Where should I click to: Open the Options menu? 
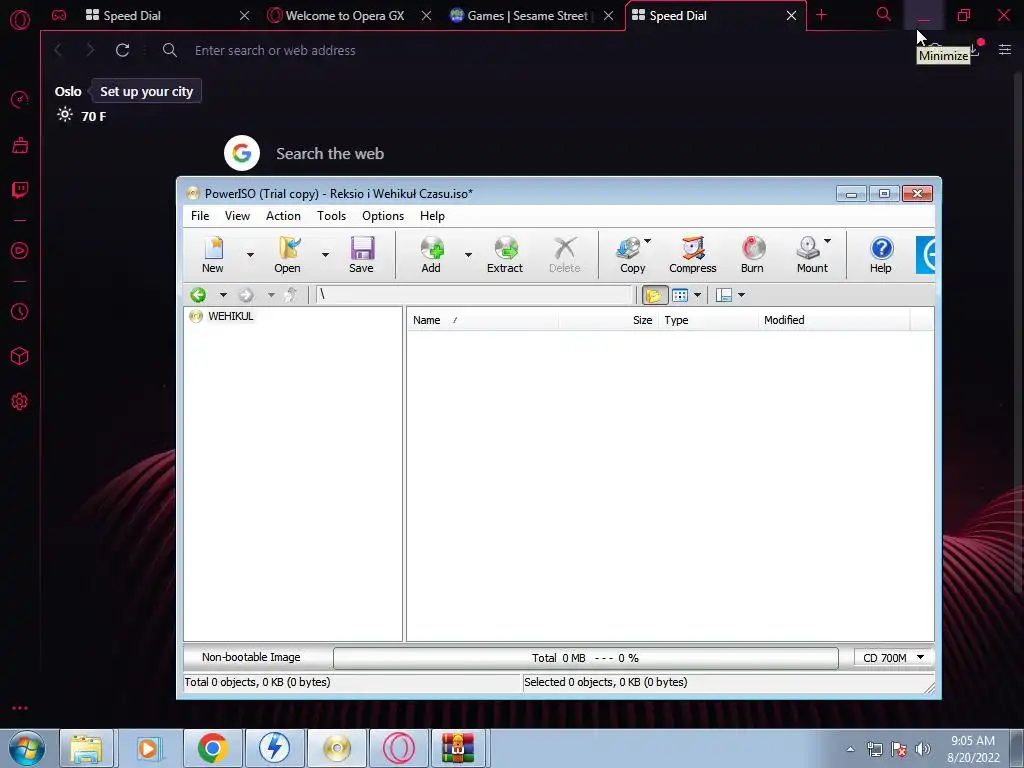(383, 216)
